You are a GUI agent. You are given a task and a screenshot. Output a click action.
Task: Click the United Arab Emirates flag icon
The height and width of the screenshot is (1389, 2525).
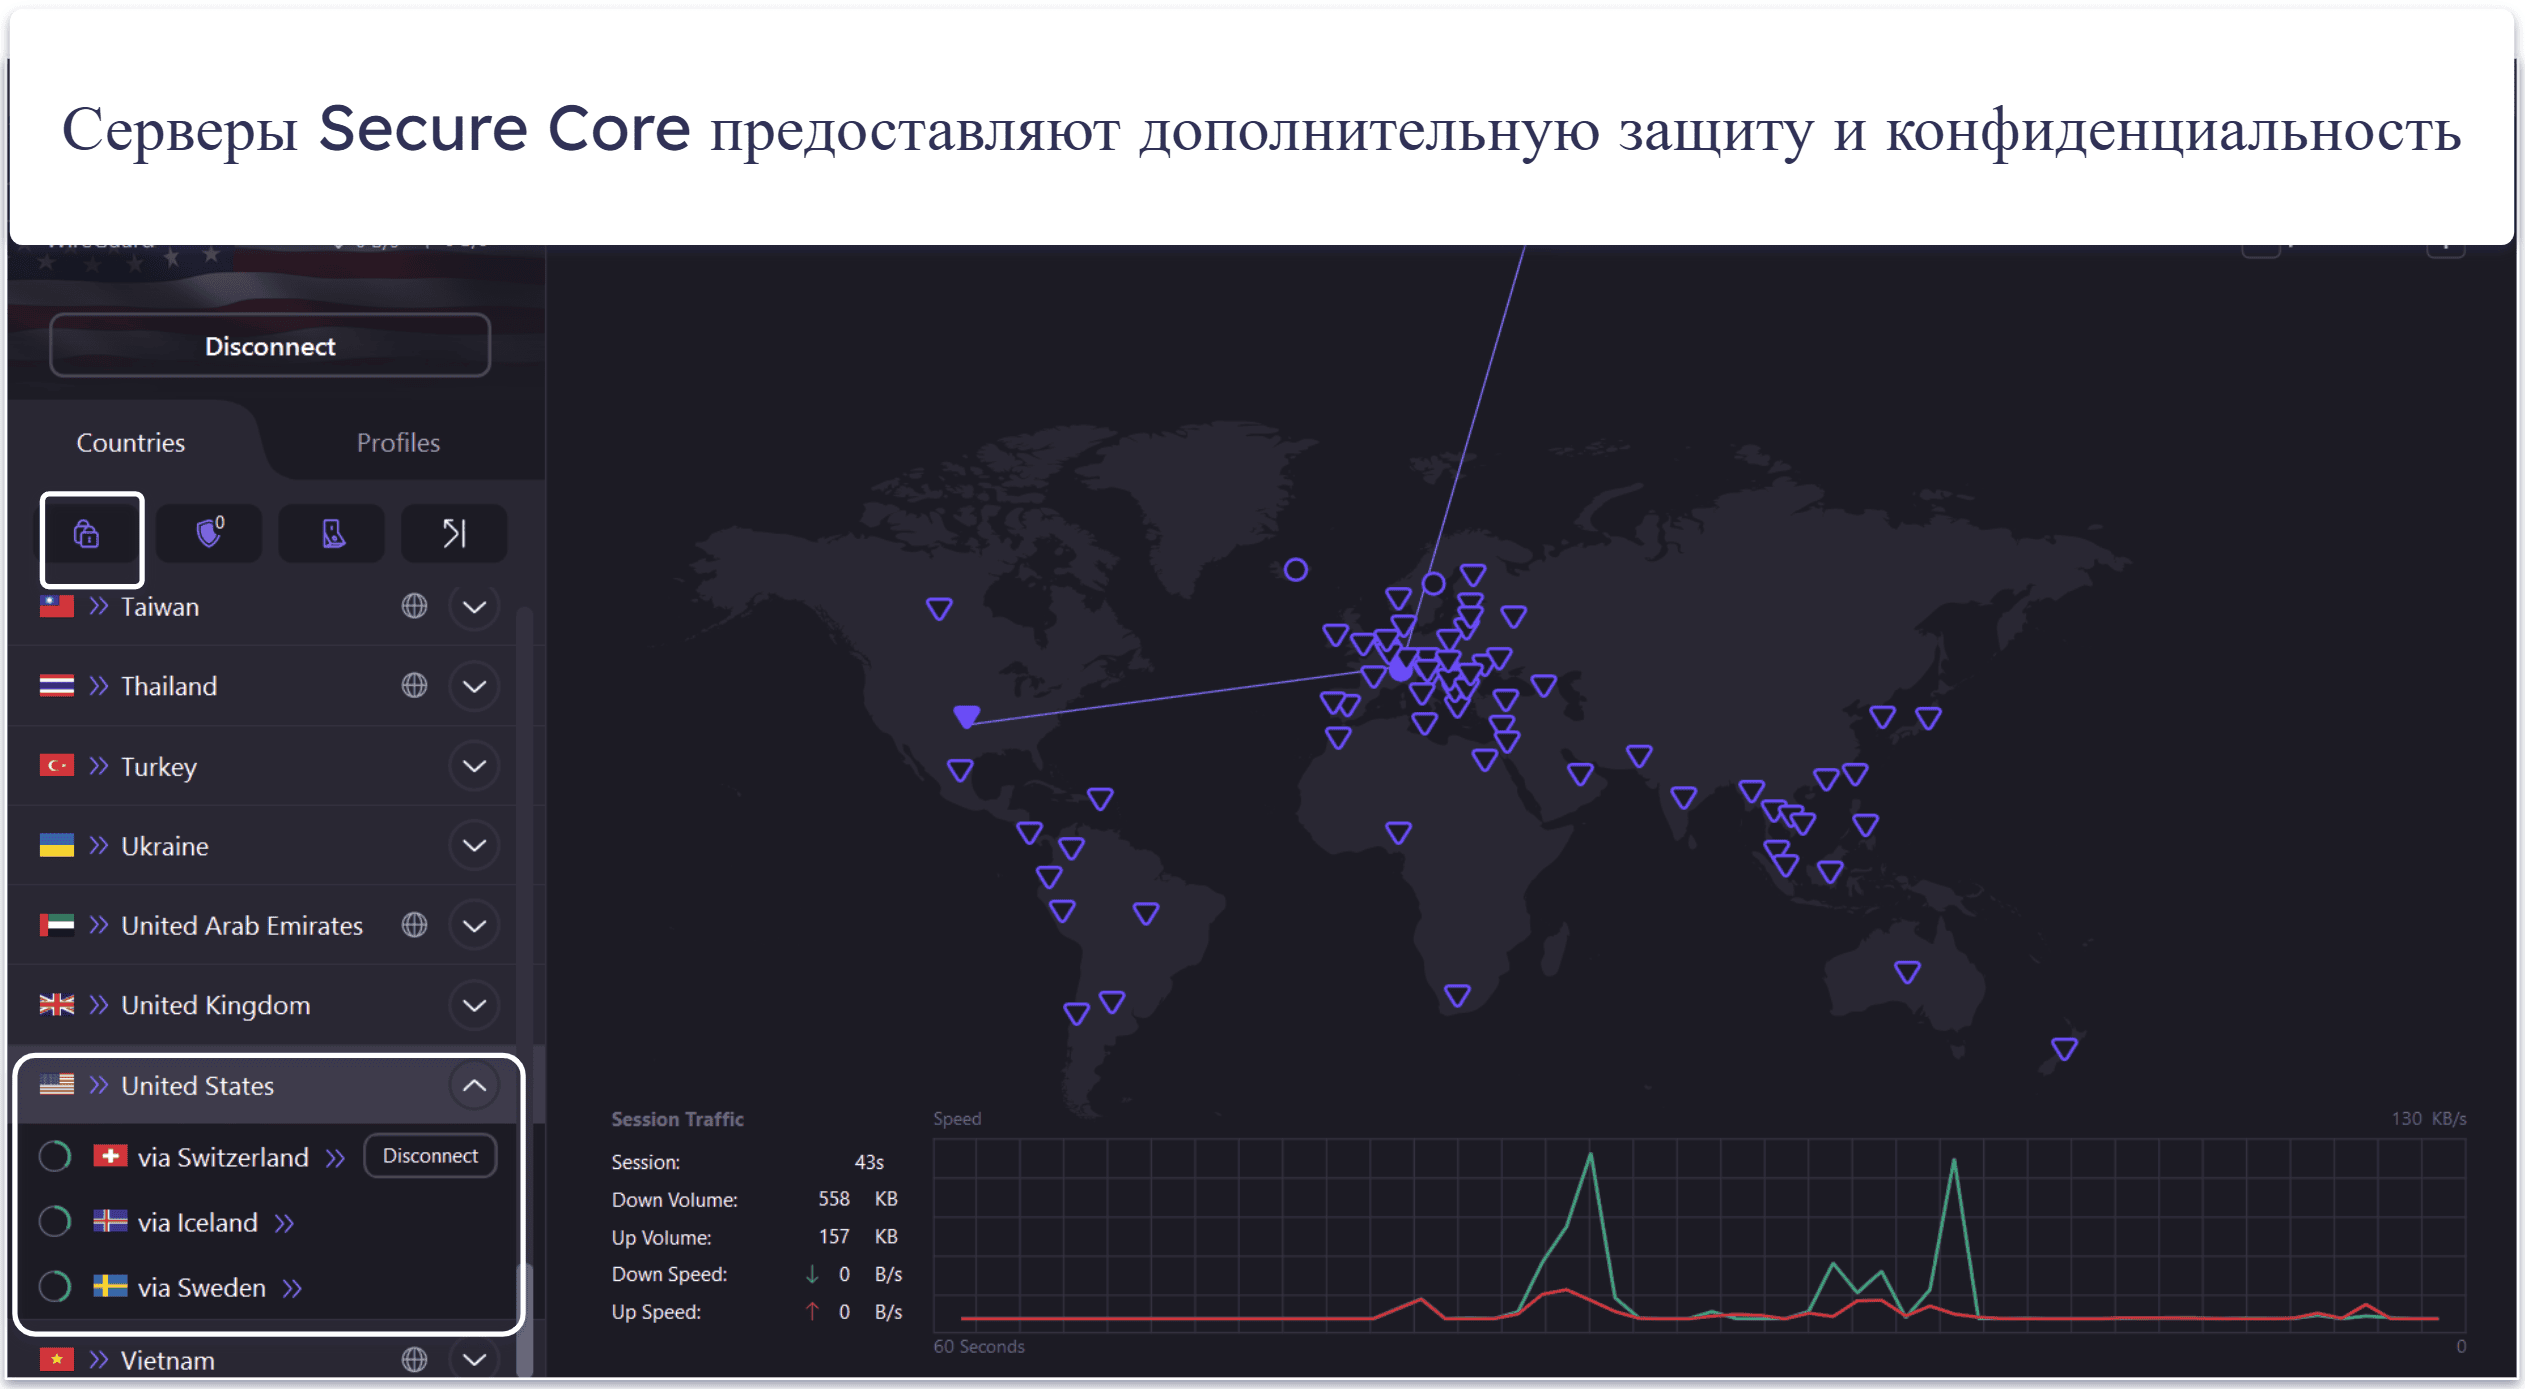(57, 925)
